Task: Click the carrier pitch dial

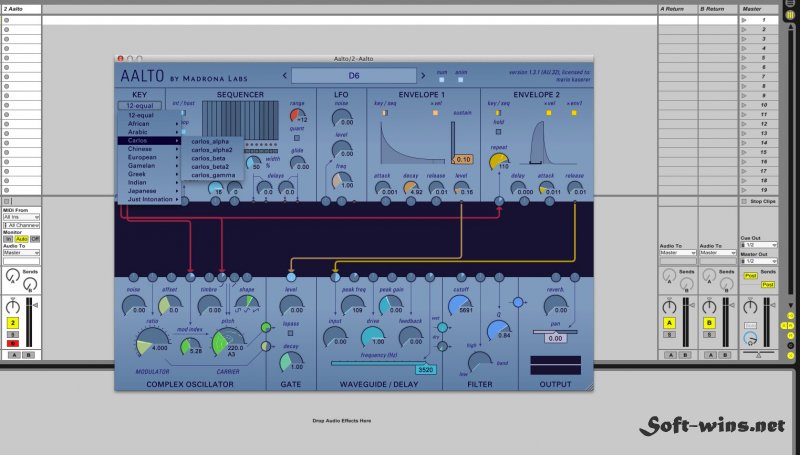Action: pyautogui.click(x=228, y=341)
